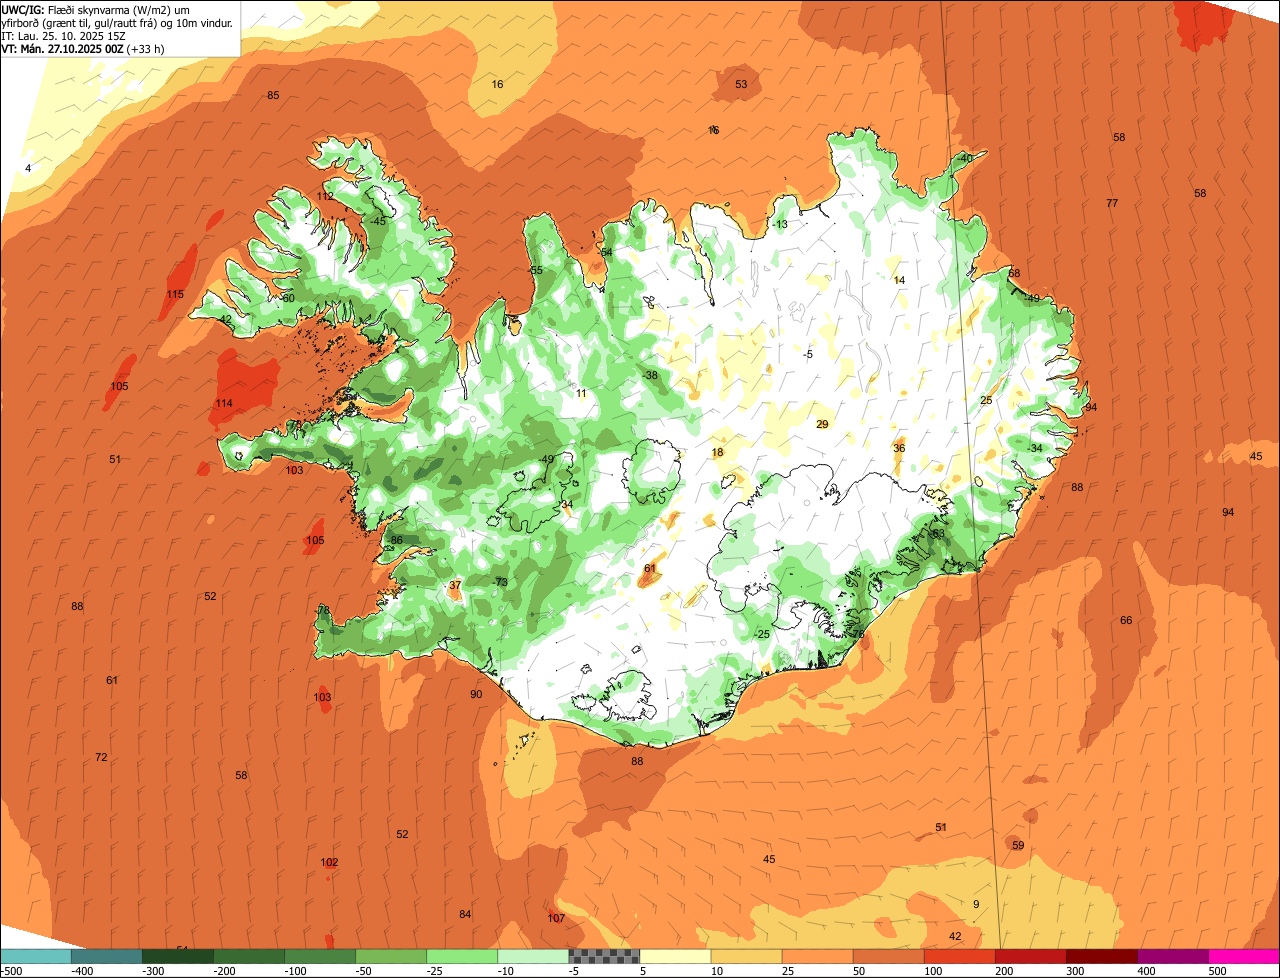
Task: Select the map value "-40" on the northeast coast
Action: [x=964, y=158]
